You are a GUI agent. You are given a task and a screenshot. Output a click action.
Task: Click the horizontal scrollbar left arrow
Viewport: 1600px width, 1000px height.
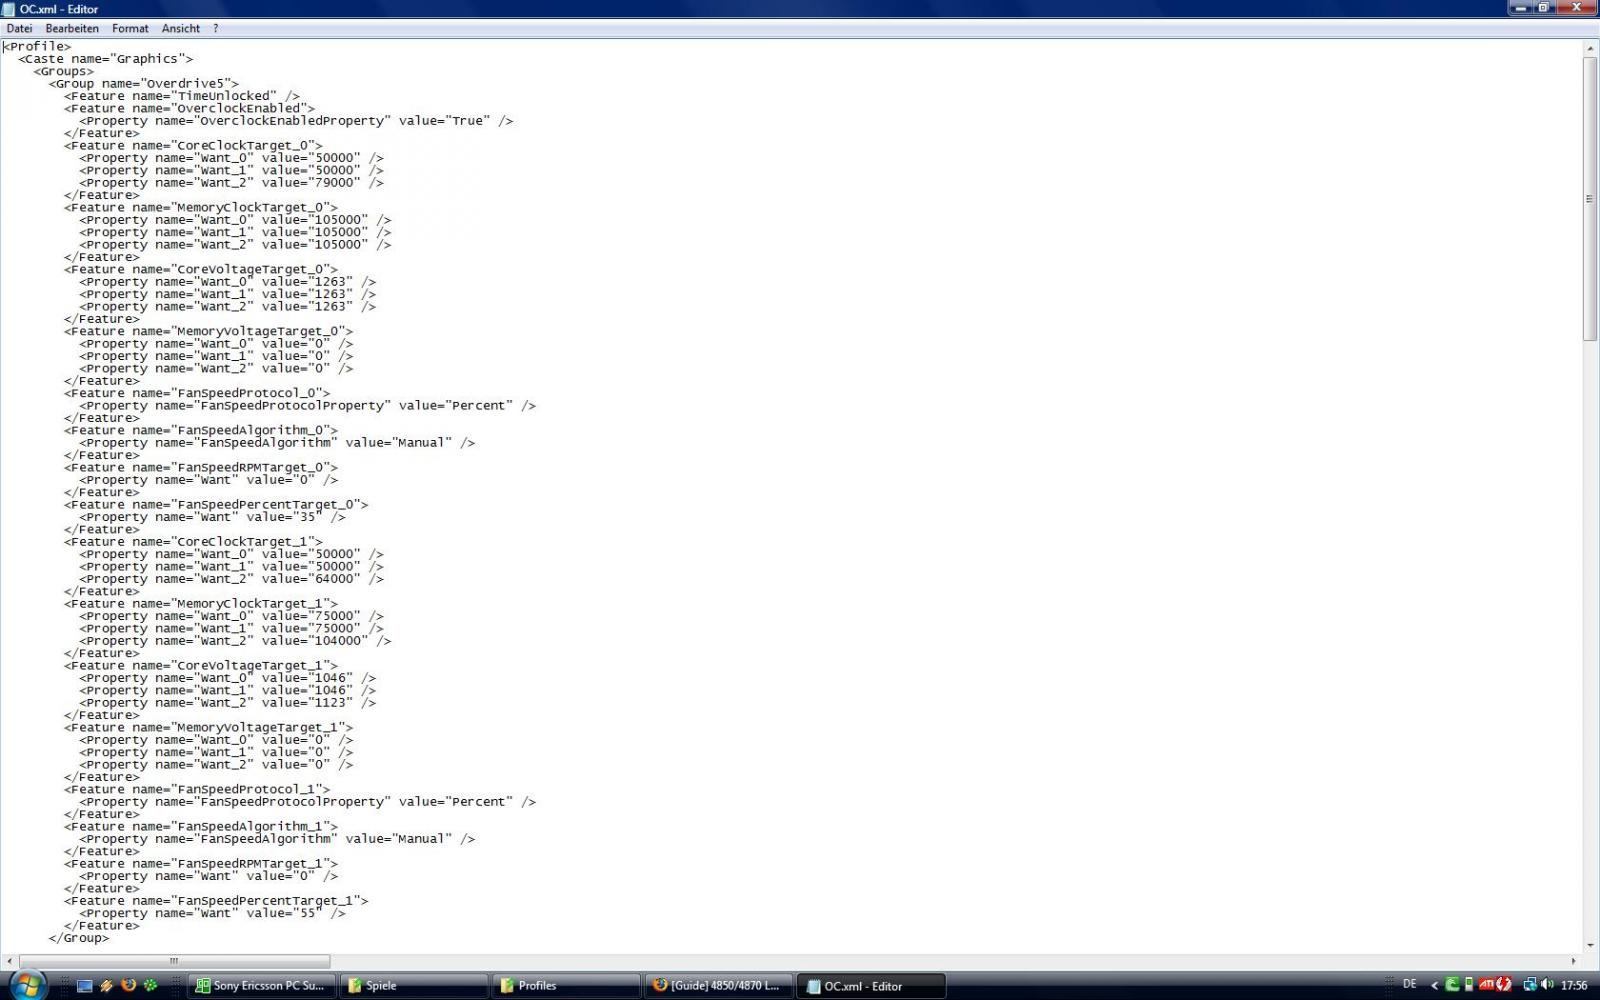[8, 961]
